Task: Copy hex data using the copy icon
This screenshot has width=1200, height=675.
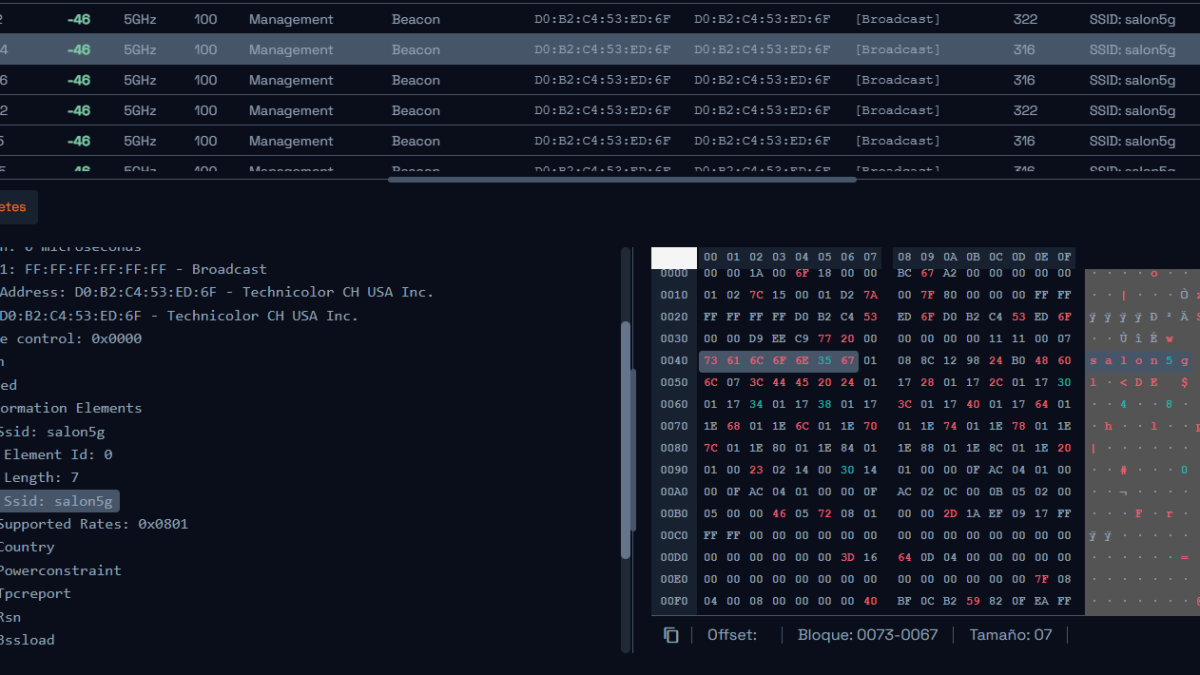Action: [x=671, y=635]
